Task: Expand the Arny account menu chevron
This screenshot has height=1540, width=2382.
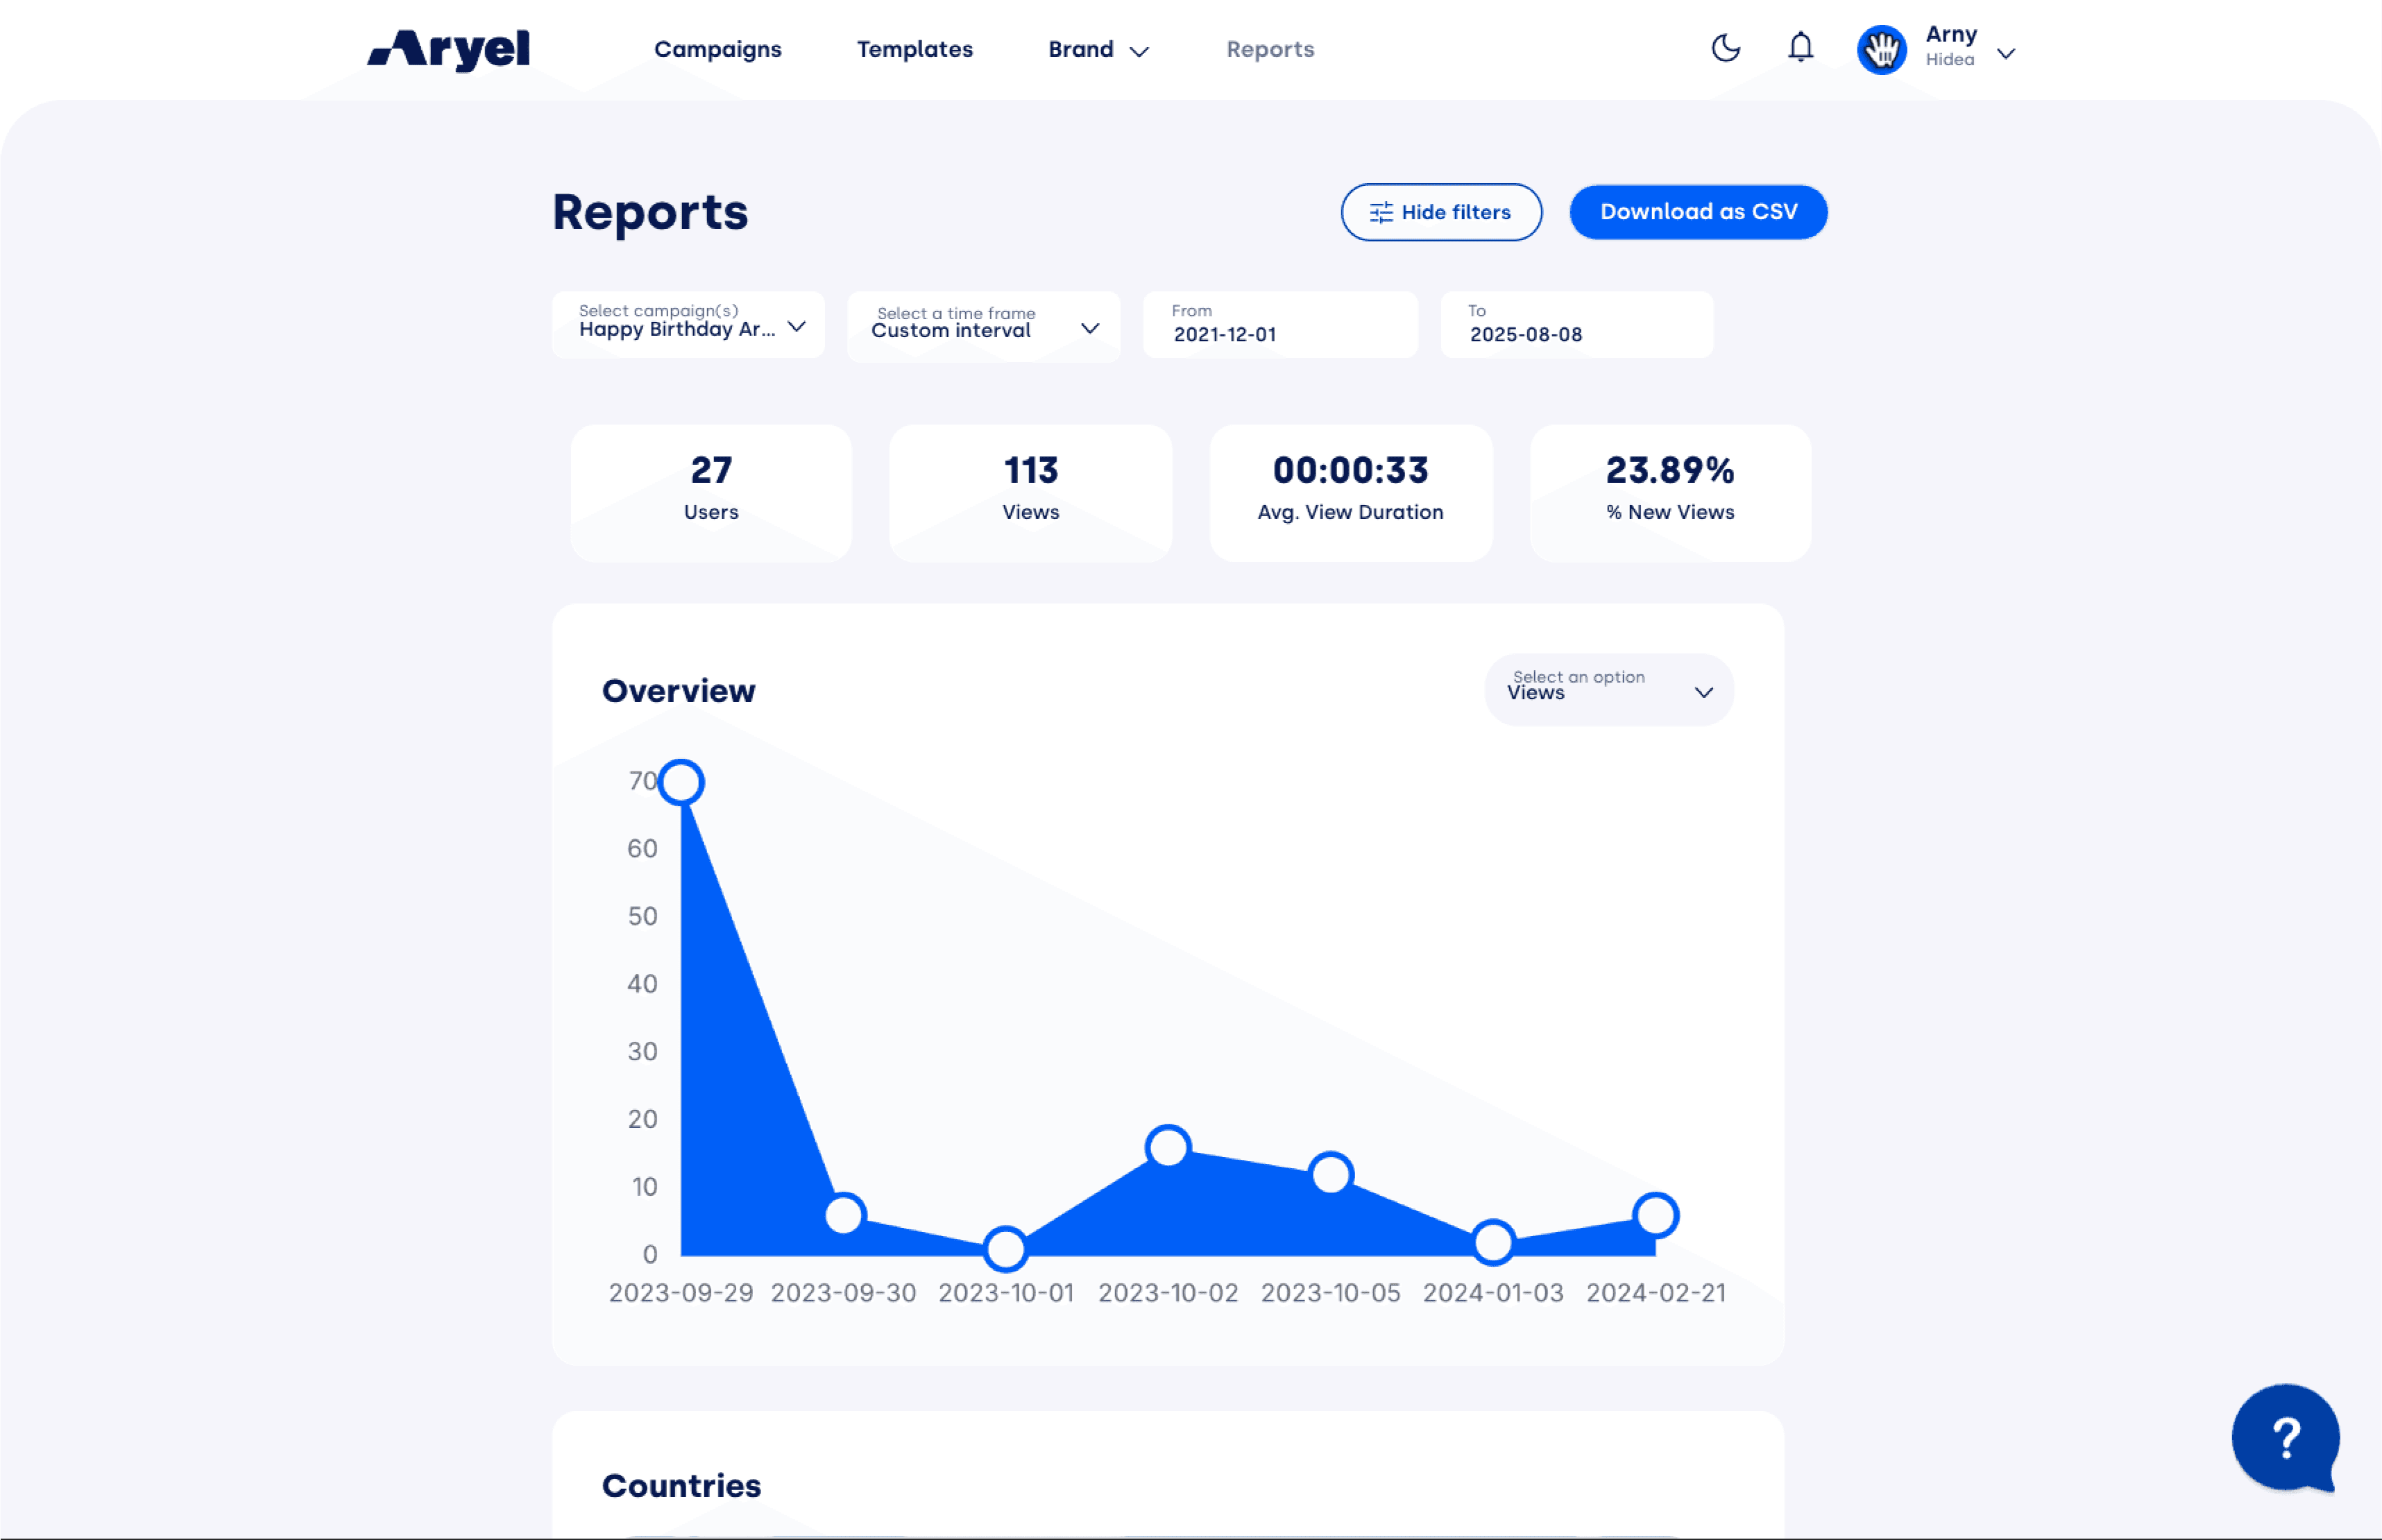Action: pos(2005,54)
